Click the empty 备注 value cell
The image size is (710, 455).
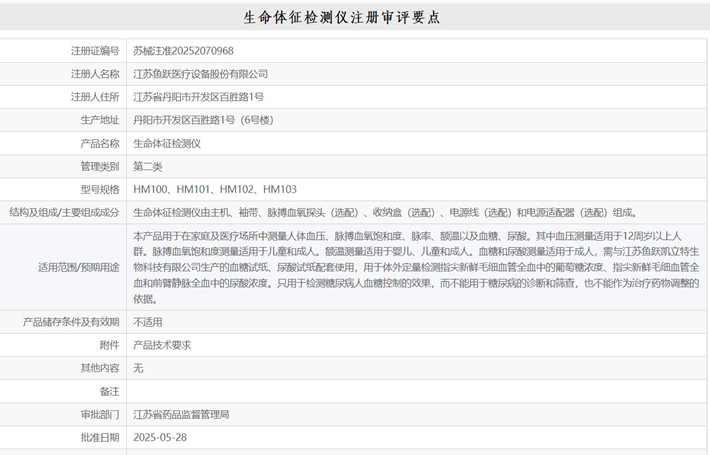click(415, 391)
